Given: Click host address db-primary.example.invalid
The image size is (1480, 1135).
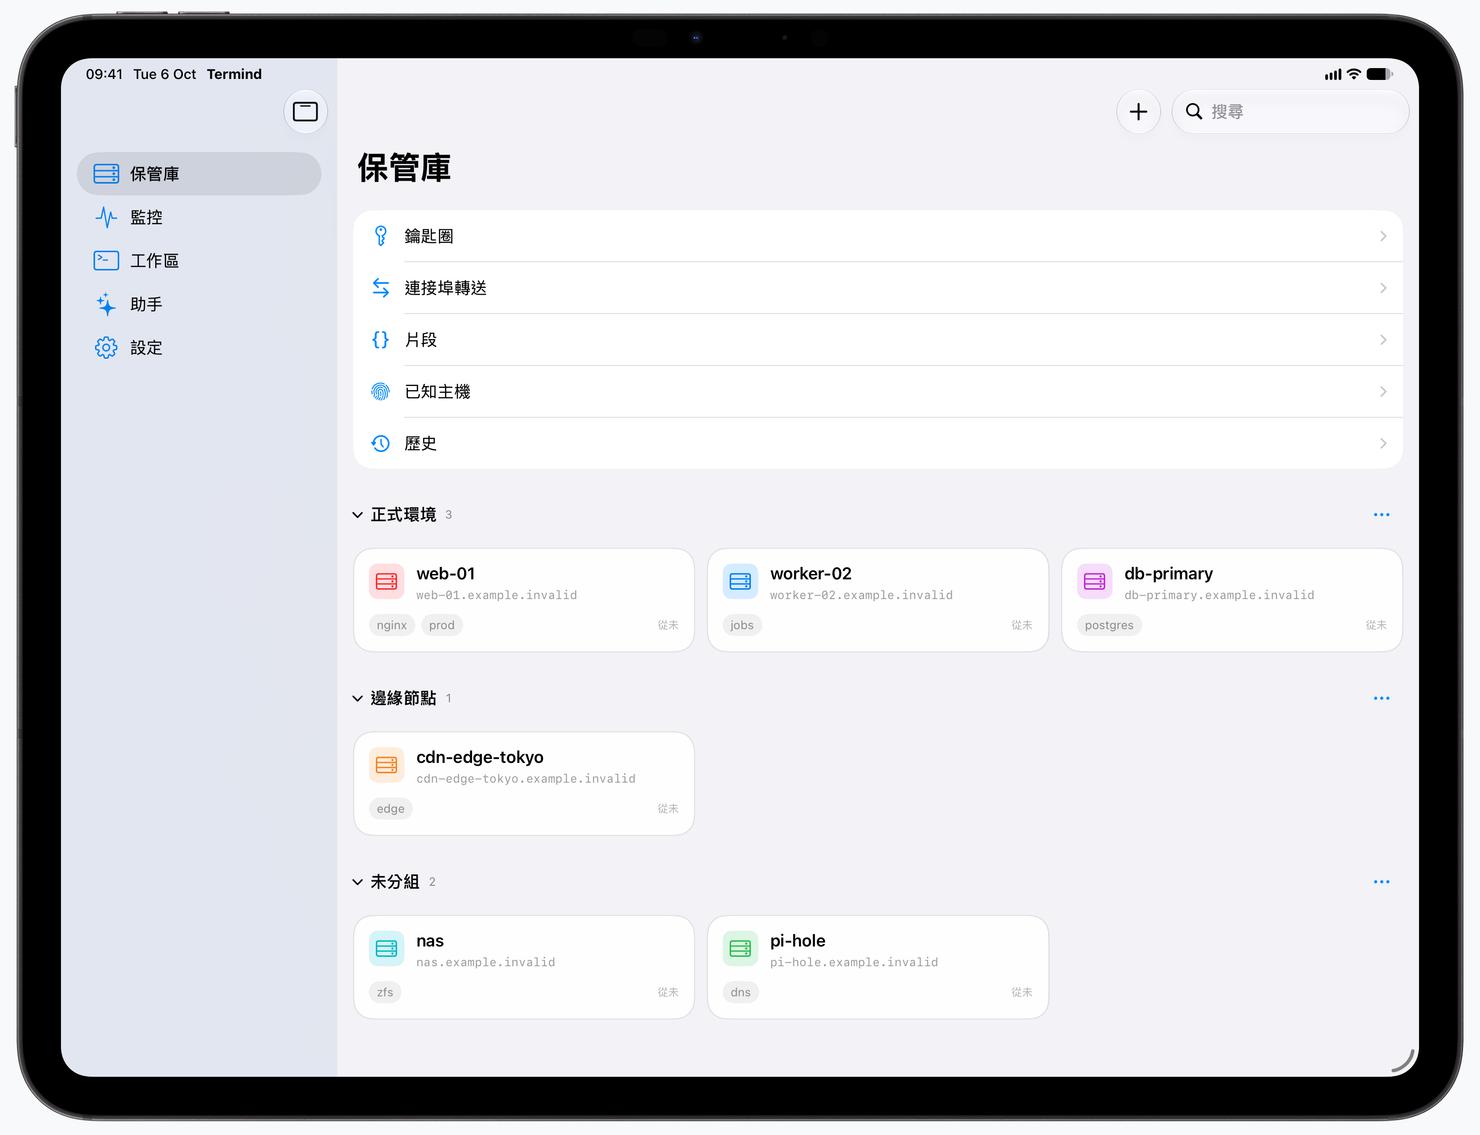Looking at the screenshot, I should click(x=1219, y=595).
